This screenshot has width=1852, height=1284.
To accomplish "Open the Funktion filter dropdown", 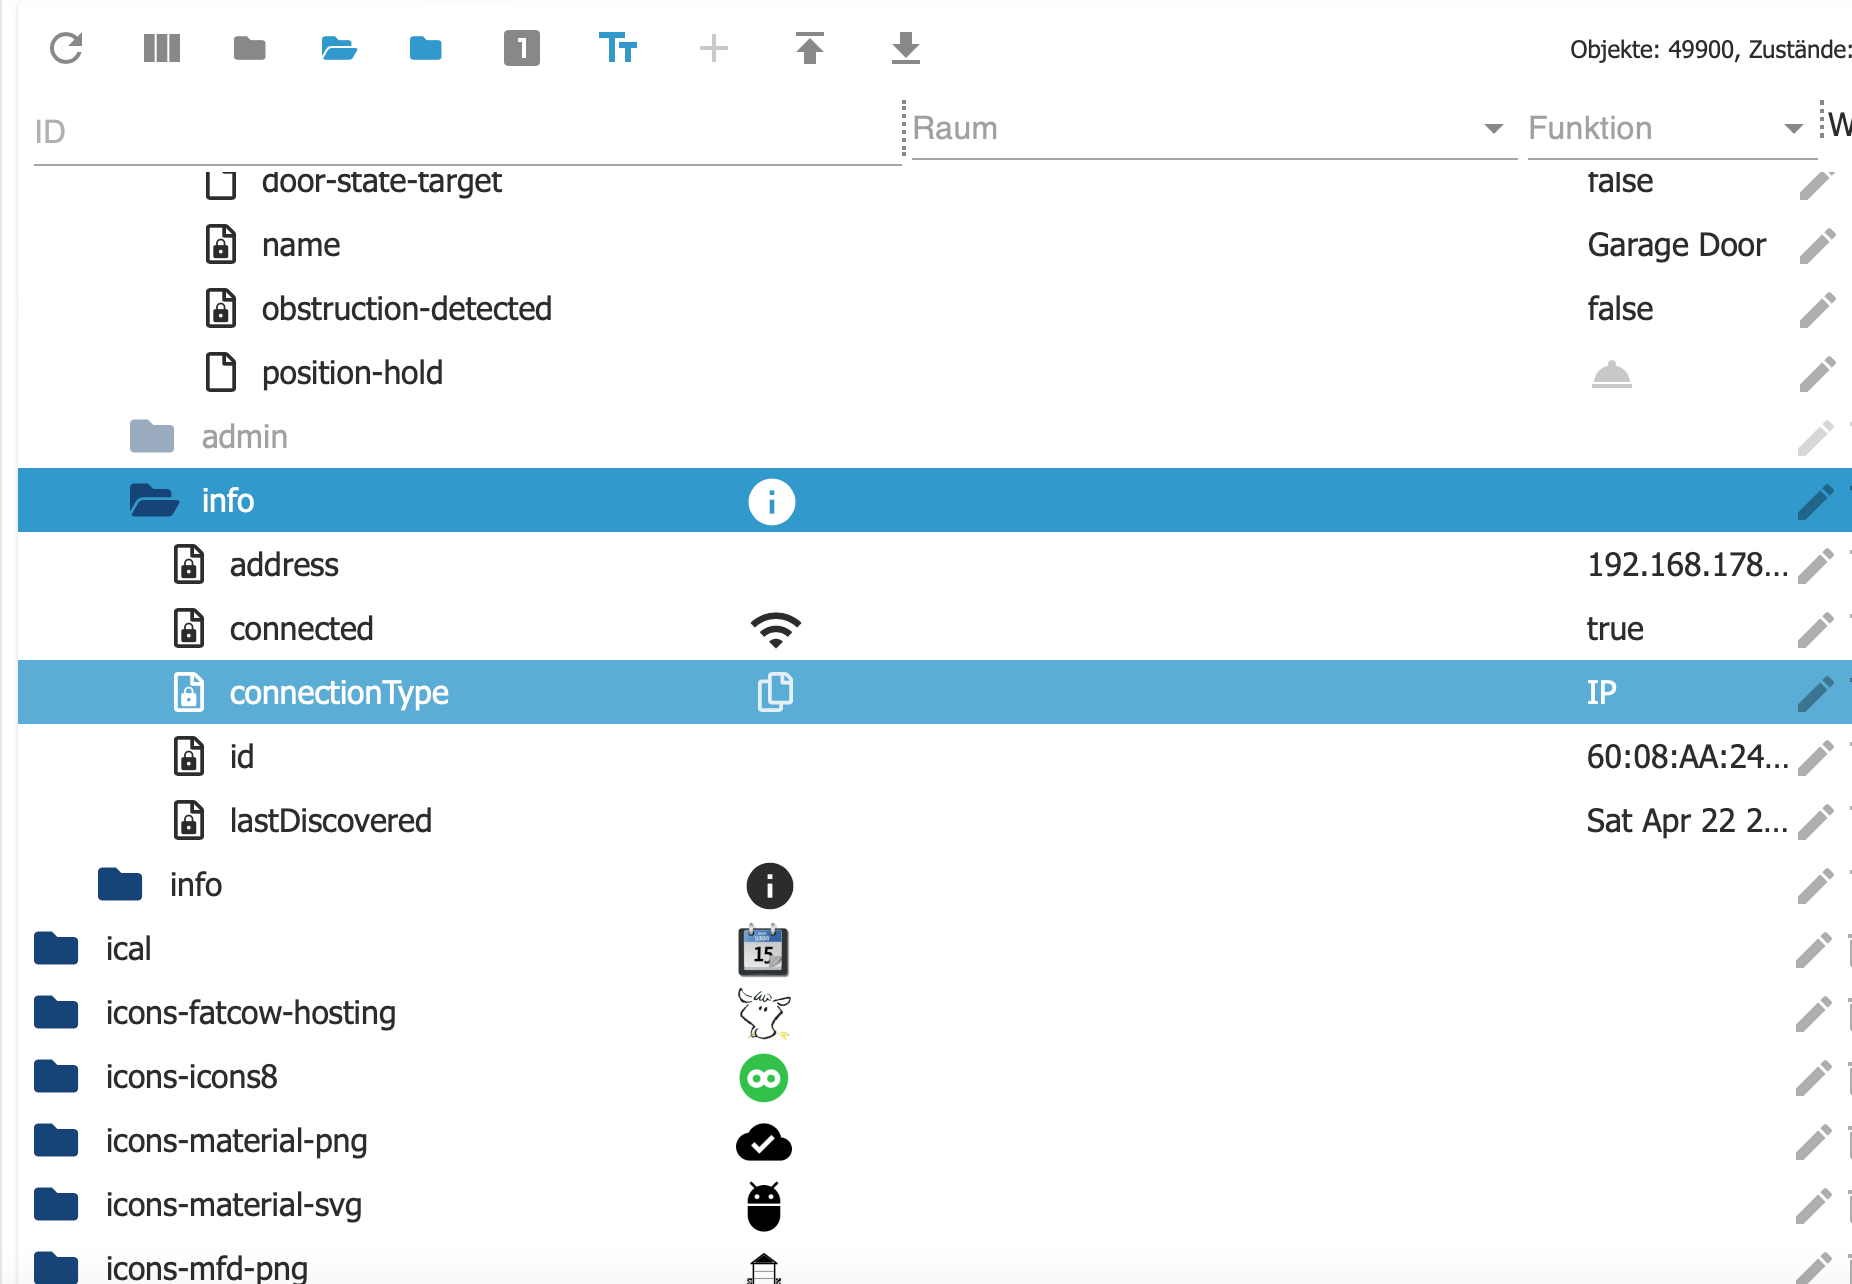I will (1793, 128).
